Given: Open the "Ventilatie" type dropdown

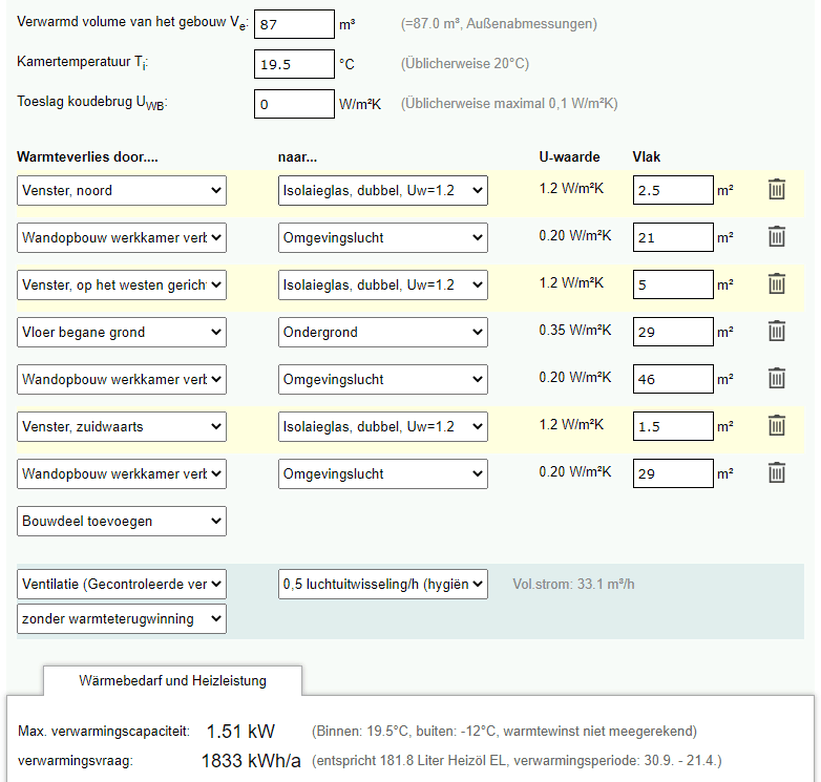Looking at the screenshot, I should (121, 584).
